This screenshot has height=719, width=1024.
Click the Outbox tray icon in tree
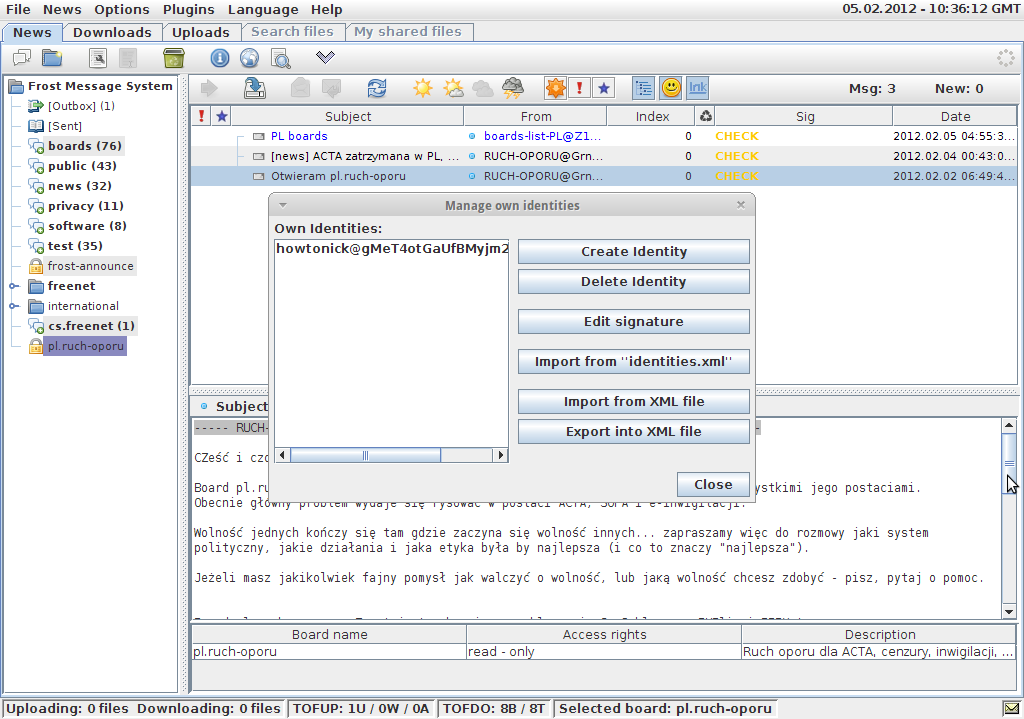pos(36,106)
